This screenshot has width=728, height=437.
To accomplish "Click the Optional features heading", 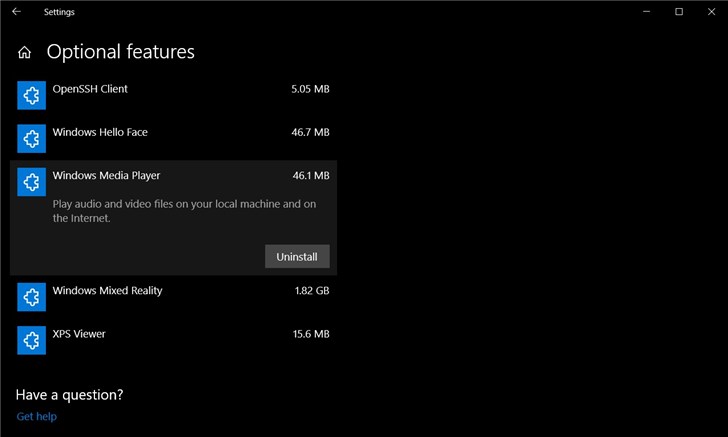I will pyautogui.click(x=121, y=52).
